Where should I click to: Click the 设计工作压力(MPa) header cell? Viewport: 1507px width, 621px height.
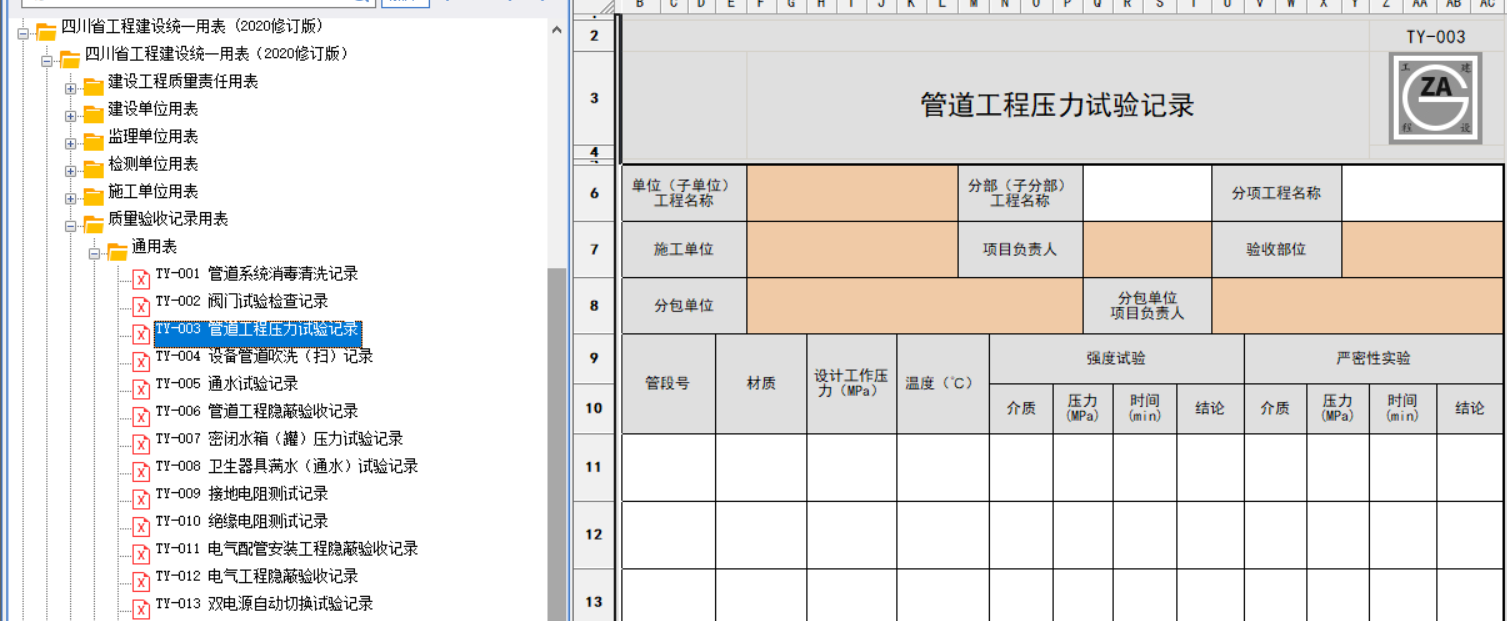[851, 384]
